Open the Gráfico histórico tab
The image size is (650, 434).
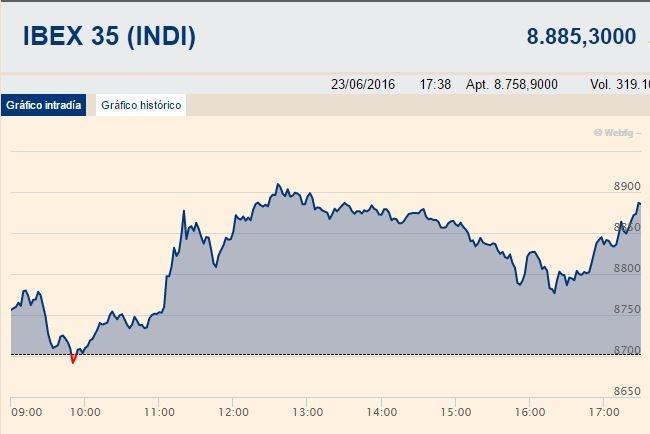pyautogui.click(x=141, y=105)
